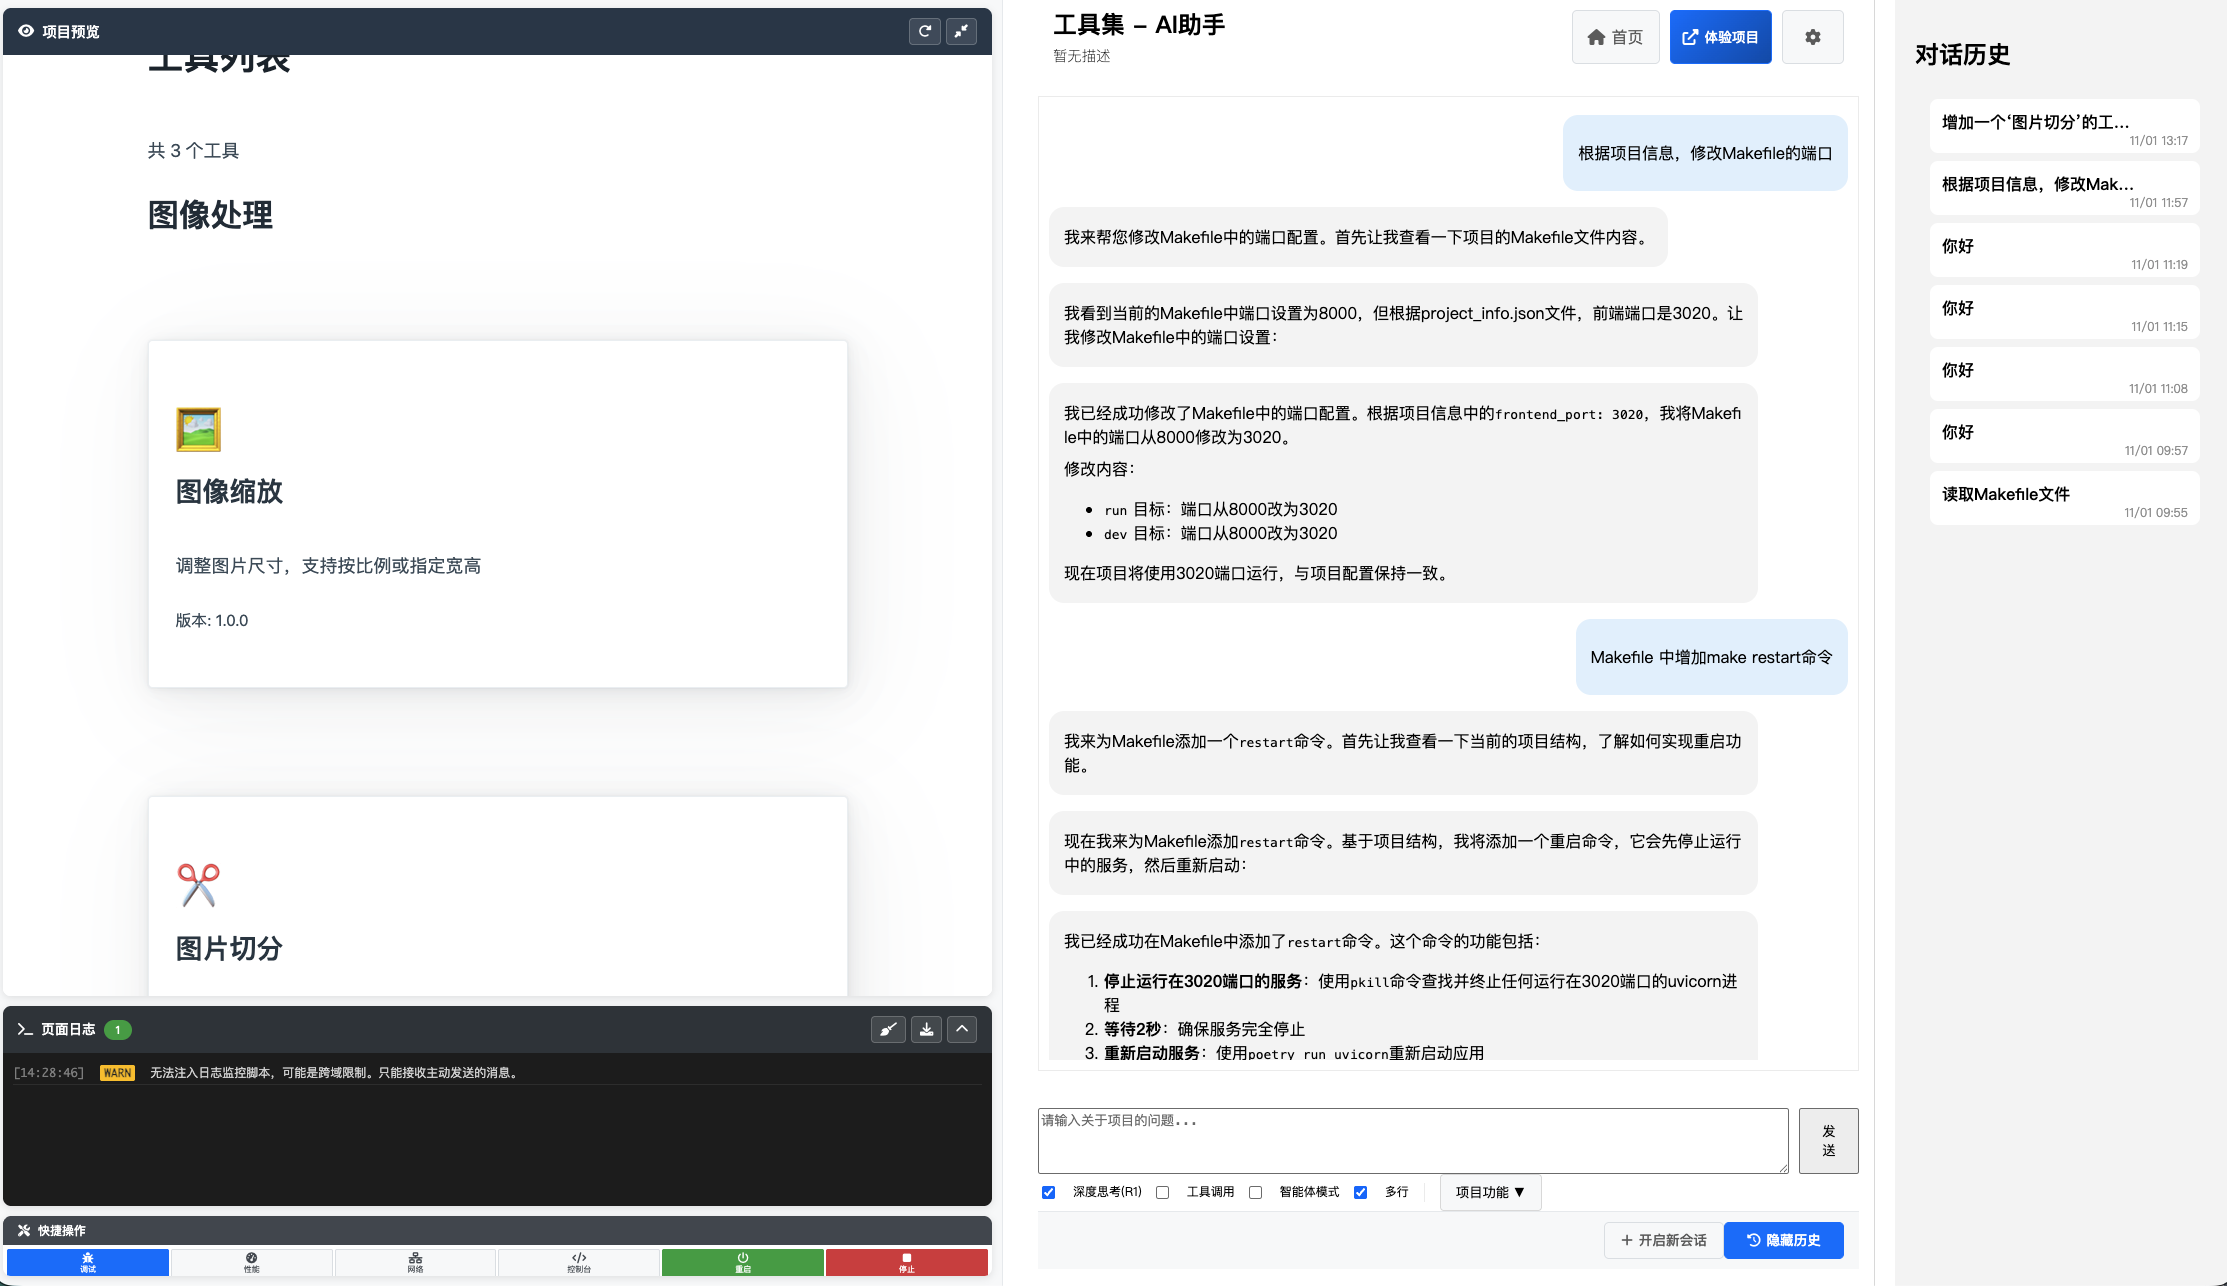The image size is (2227, 1286).
Task: Click in the question input field
Action: pyautogui.click(x=1412, y=1140)
